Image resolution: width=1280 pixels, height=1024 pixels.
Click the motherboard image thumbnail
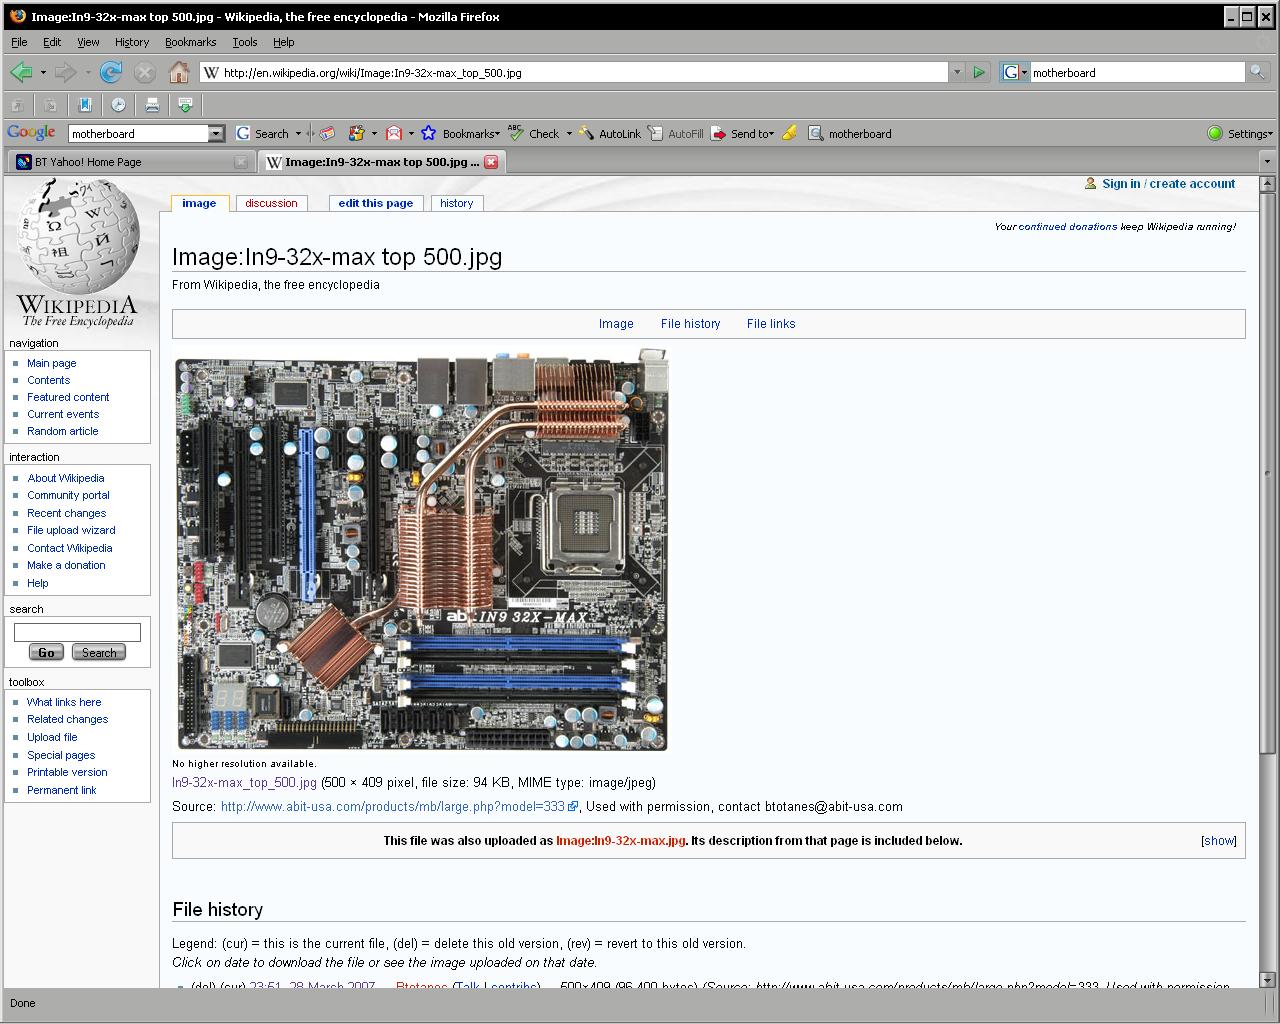(420, 548)
